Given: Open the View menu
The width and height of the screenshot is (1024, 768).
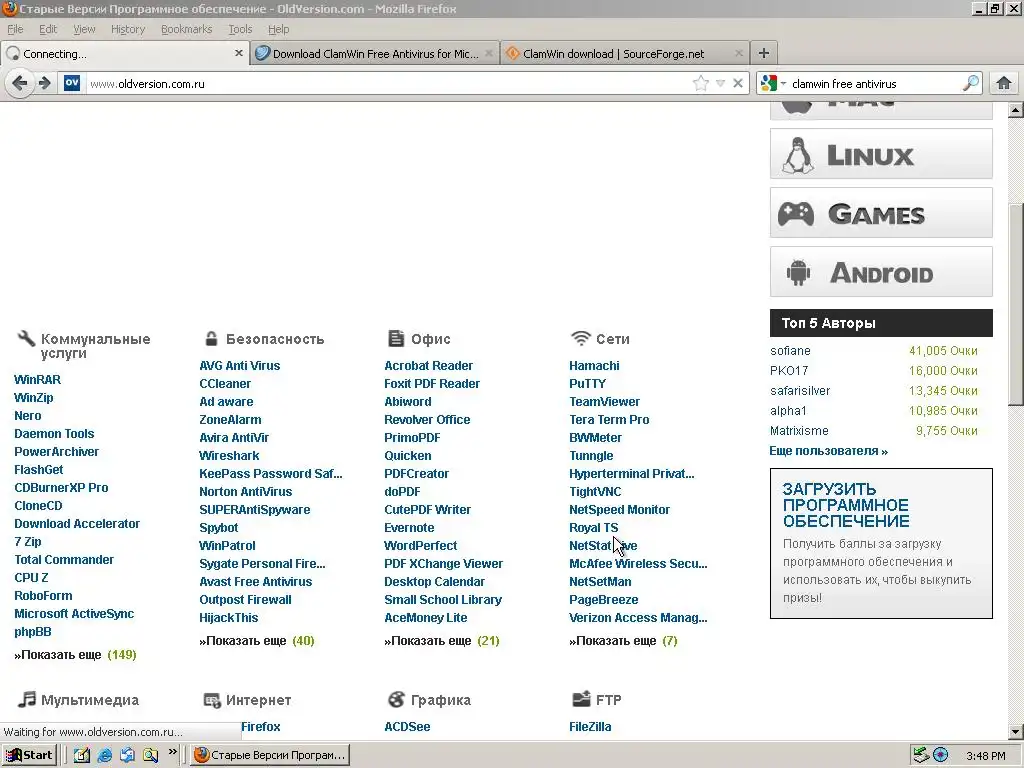Looking at the screenshot, I should click(84, 29).
